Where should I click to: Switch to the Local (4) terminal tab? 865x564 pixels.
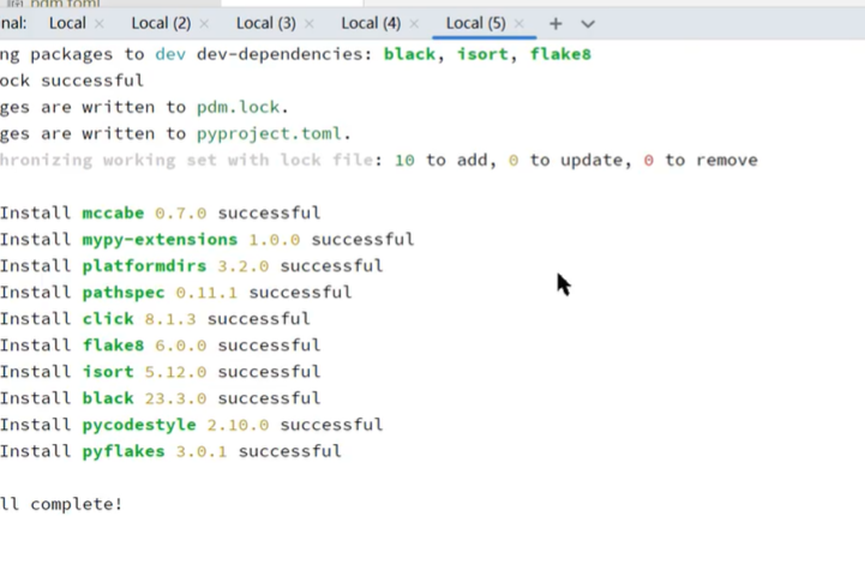(x=371, y=23)
